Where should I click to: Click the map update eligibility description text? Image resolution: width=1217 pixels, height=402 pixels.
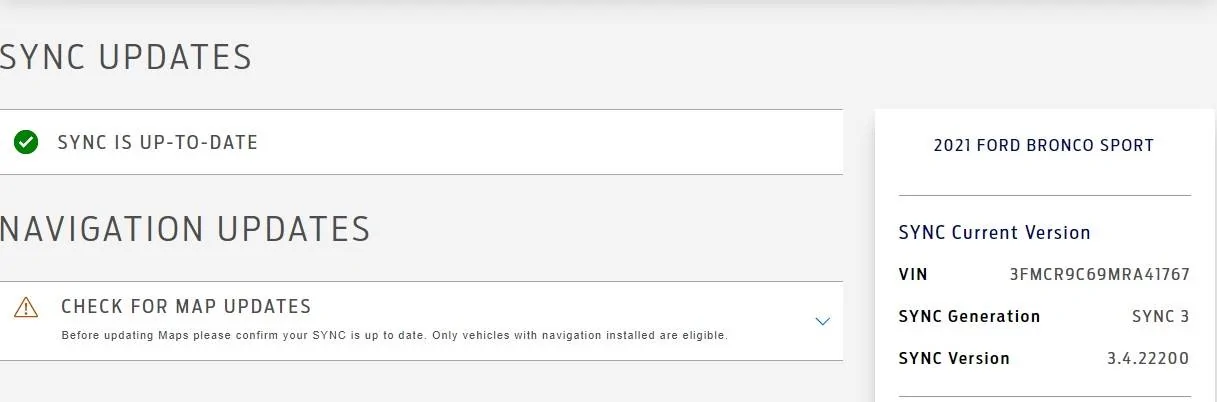[x=394, y=335]
